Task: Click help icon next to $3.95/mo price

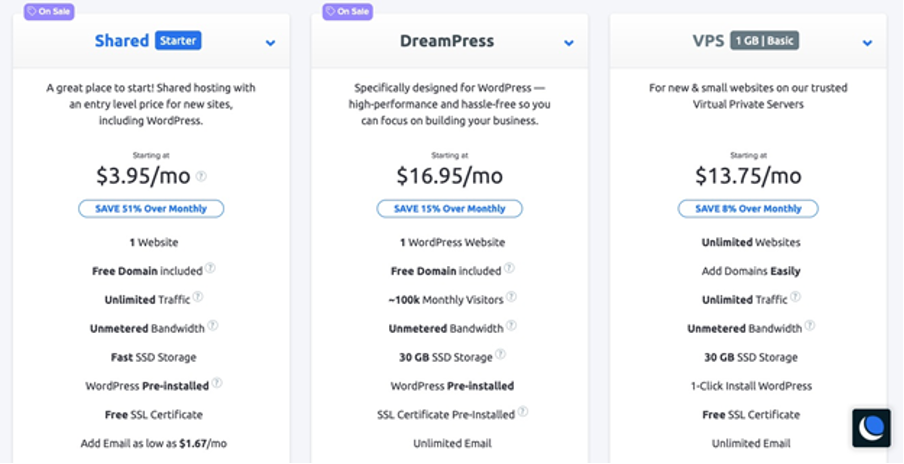Action: 201,176
